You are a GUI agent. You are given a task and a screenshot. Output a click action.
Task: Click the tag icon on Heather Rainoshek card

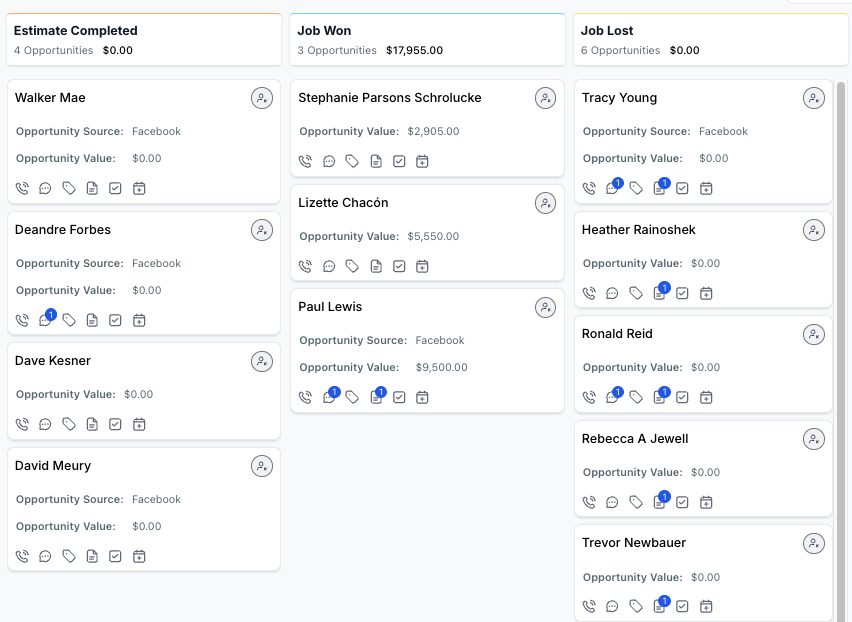pyautogui.click(x=636, y=293)
